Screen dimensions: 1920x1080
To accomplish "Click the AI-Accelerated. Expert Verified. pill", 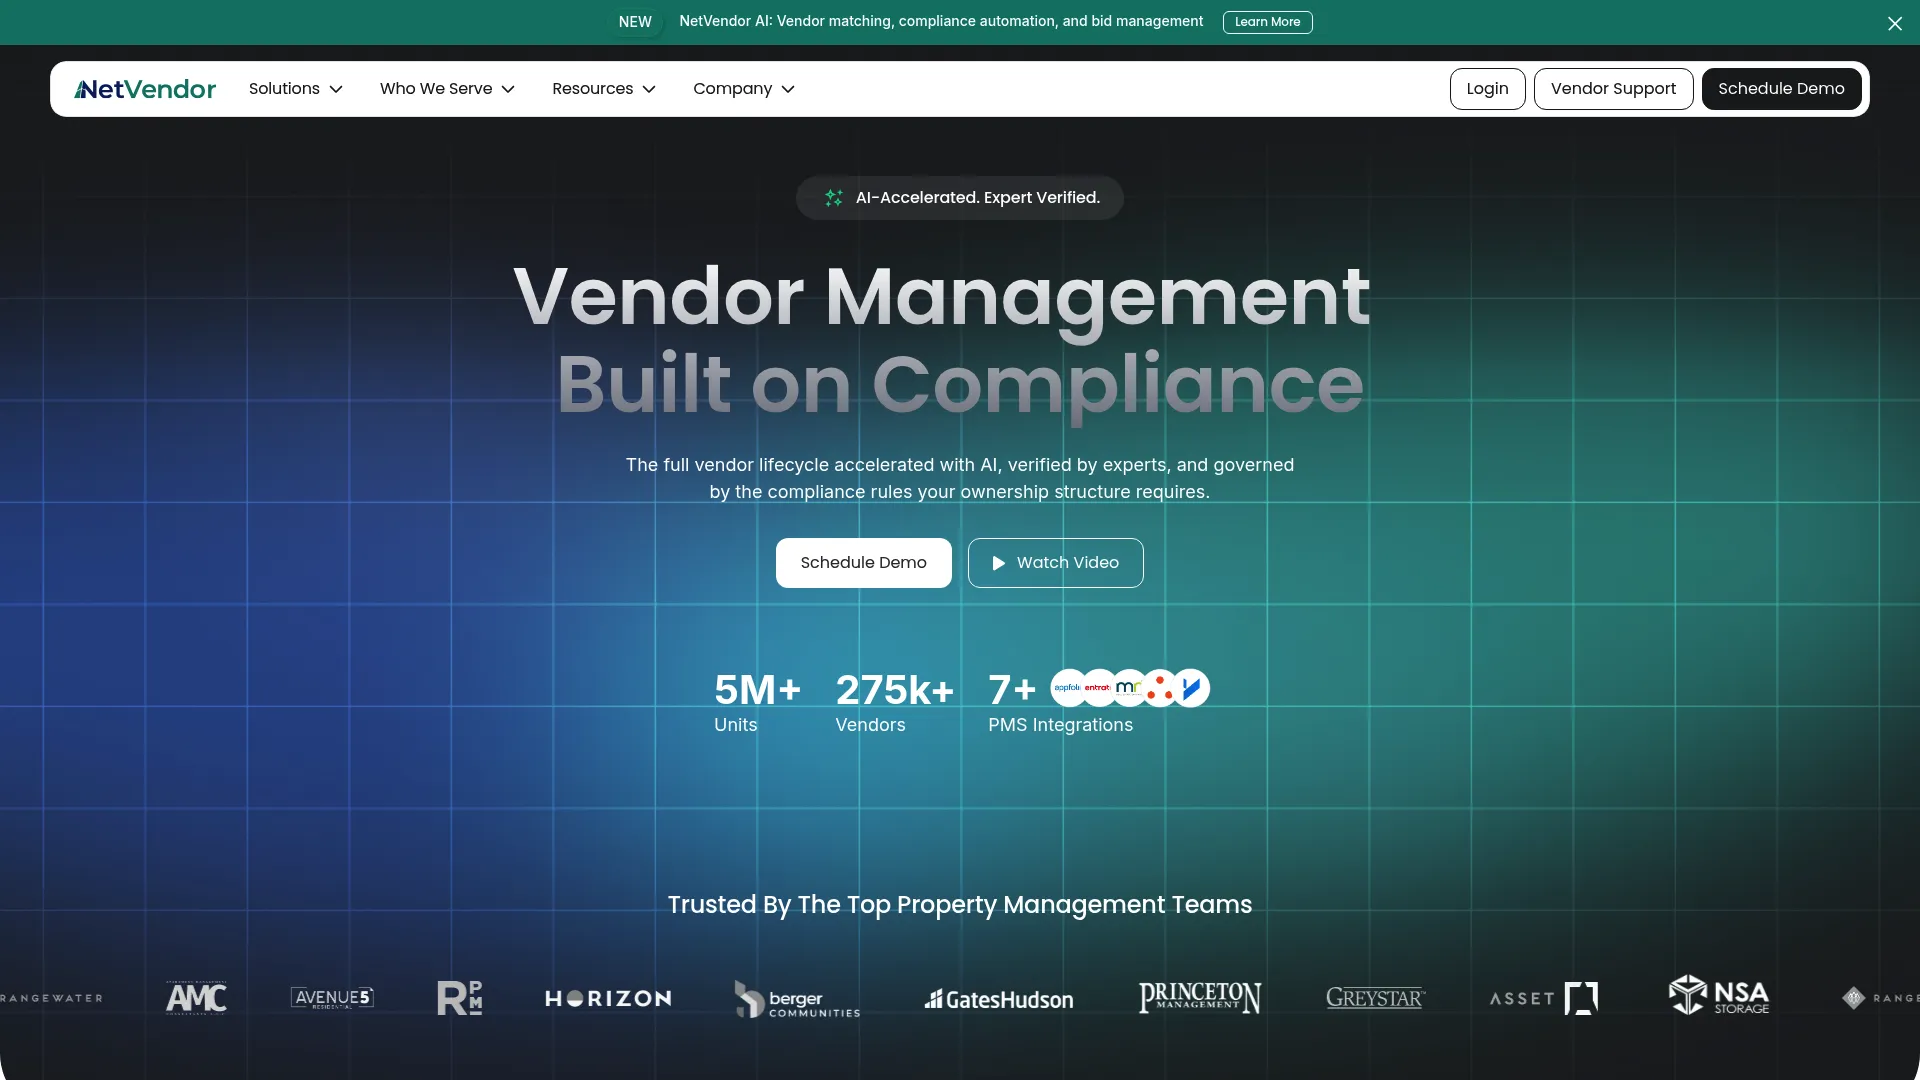I will [959, 198].
